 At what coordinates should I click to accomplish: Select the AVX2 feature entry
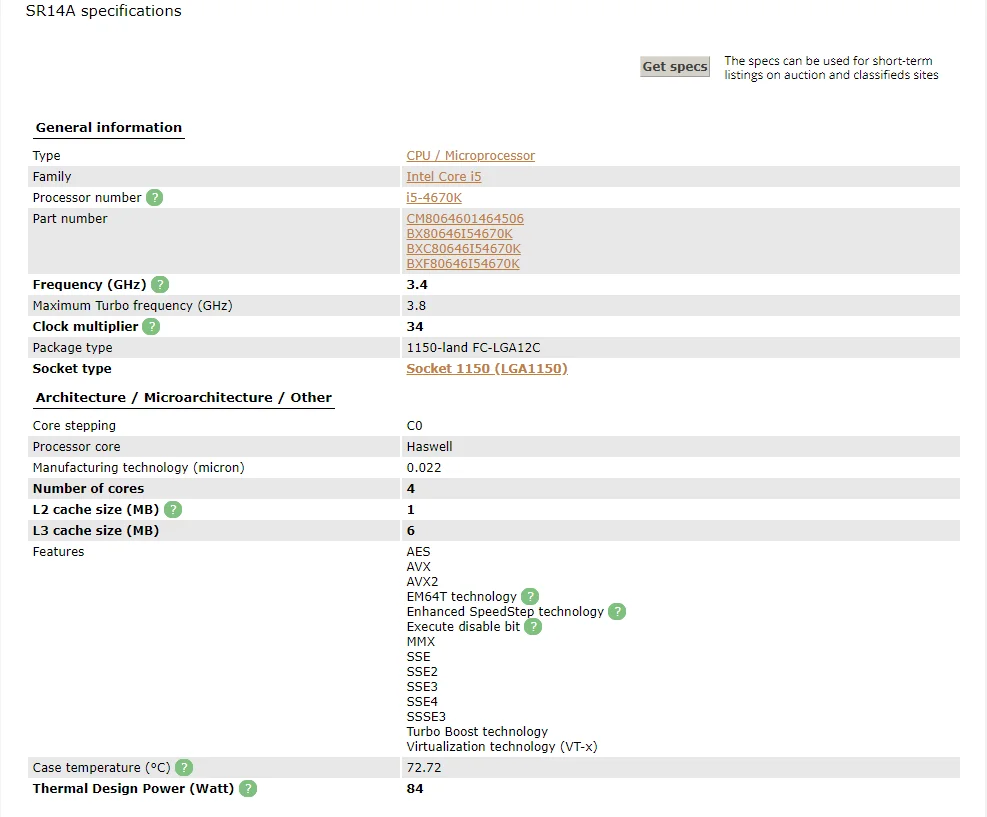[x=422, y=582]
